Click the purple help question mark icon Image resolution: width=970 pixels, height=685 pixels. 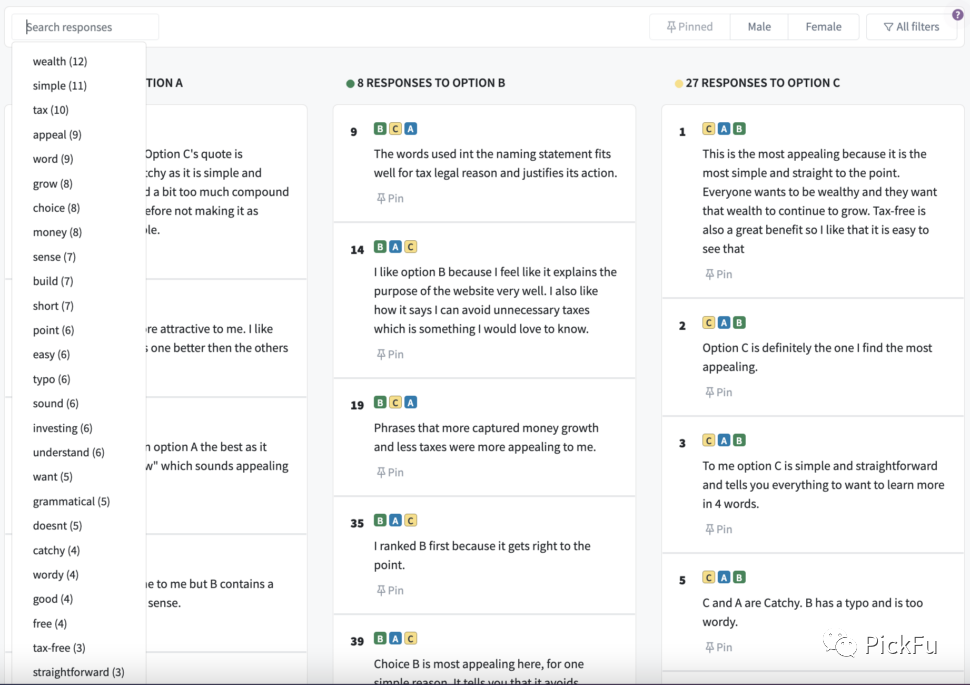[958, 14]
